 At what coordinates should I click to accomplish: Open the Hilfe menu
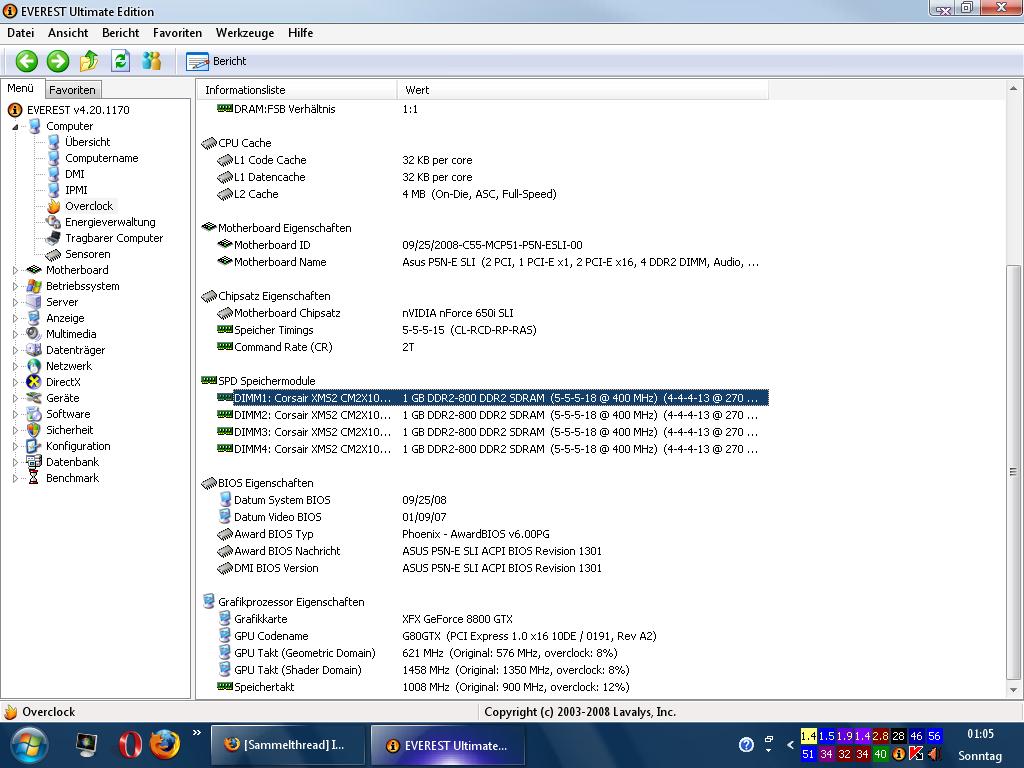(x=300, y=33)
